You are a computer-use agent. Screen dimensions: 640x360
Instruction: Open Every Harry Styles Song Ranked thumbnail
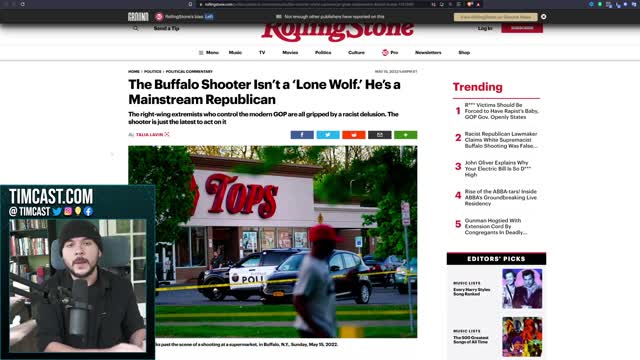pyautogui.click(x=522, y=288)
